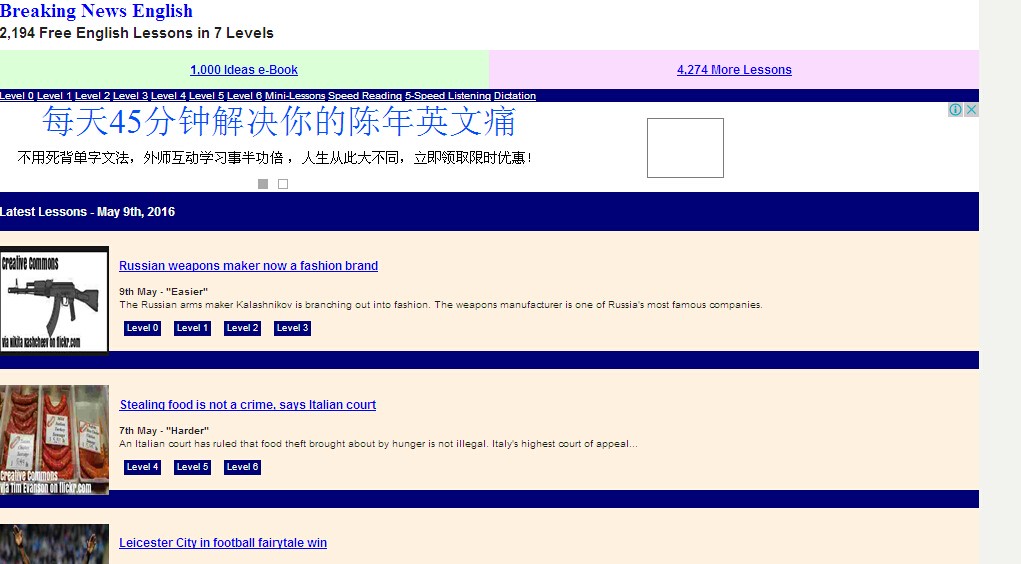The image size is (1021, 564).
Task: Open Dictation in the navigation bar
Action: point(515,96)
